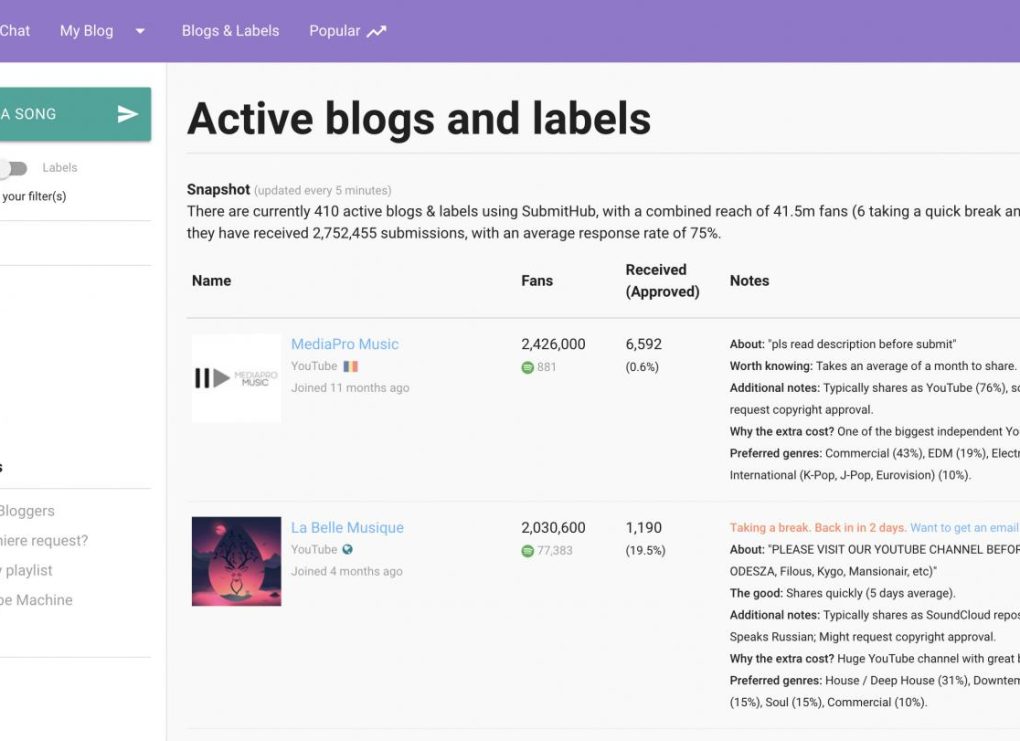
Task: Open the Popular tab
Action: pyautogui.click(x=334, y=31)
